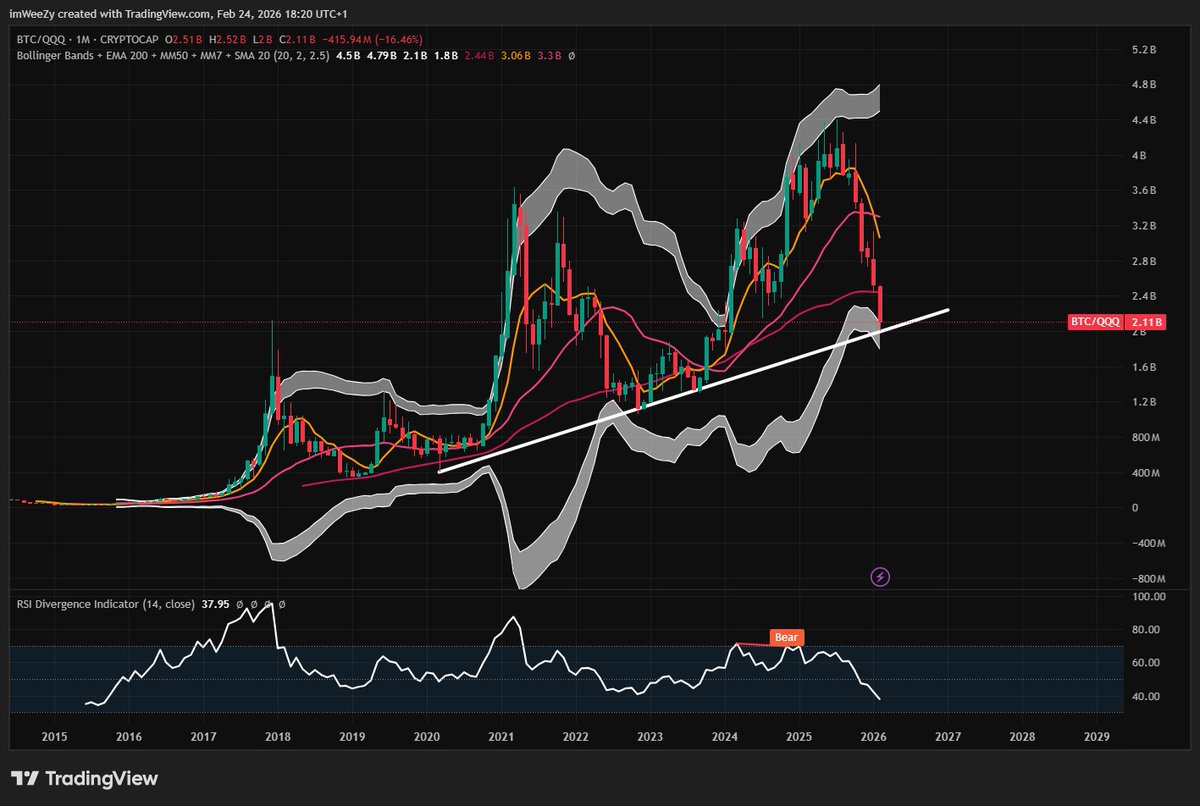The image size is (1200, 806).
Task: Click the 60.00 RSI axis label
Action: 1146,663
